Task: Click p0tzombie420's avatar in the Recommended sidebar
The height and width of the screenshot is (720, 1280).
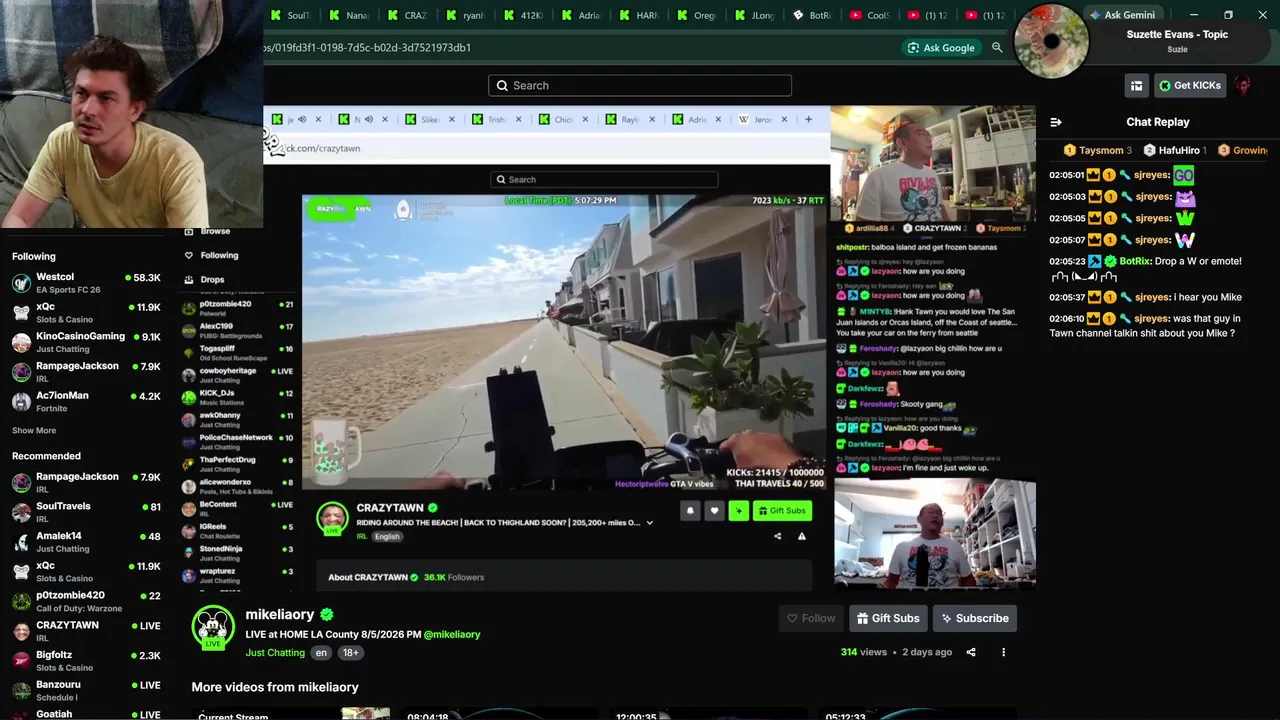Action: [21, 601]
